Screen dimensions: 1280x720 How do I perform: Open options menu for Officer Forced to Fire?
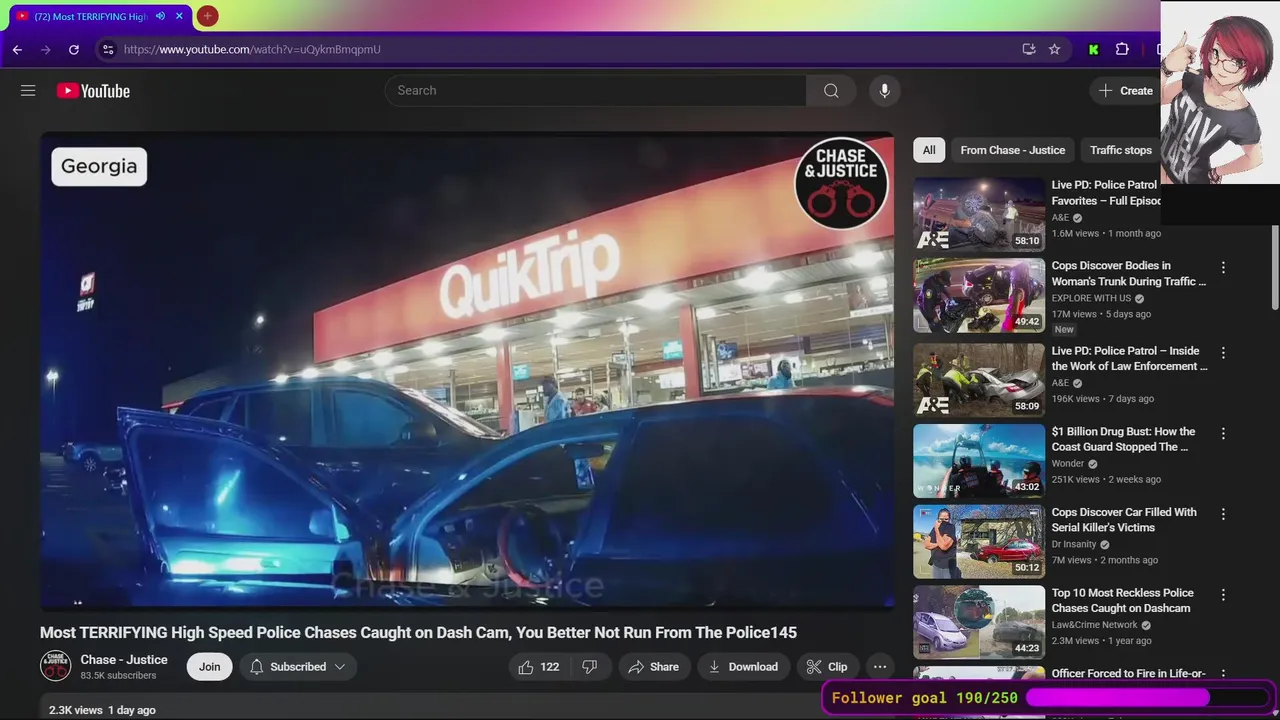point(1223,675)
